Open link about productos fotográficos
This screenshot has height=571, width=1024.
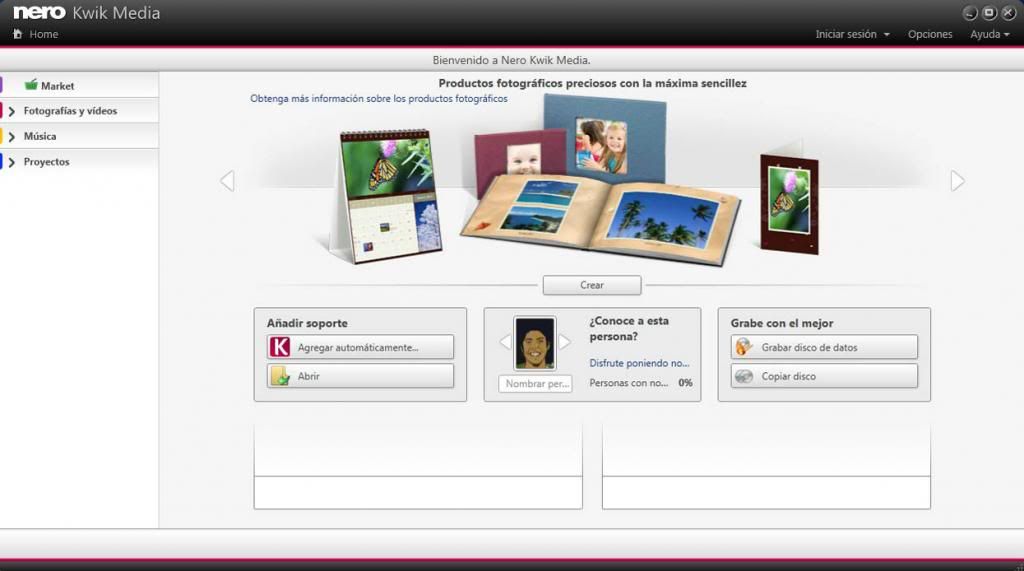tap(379, 99)
